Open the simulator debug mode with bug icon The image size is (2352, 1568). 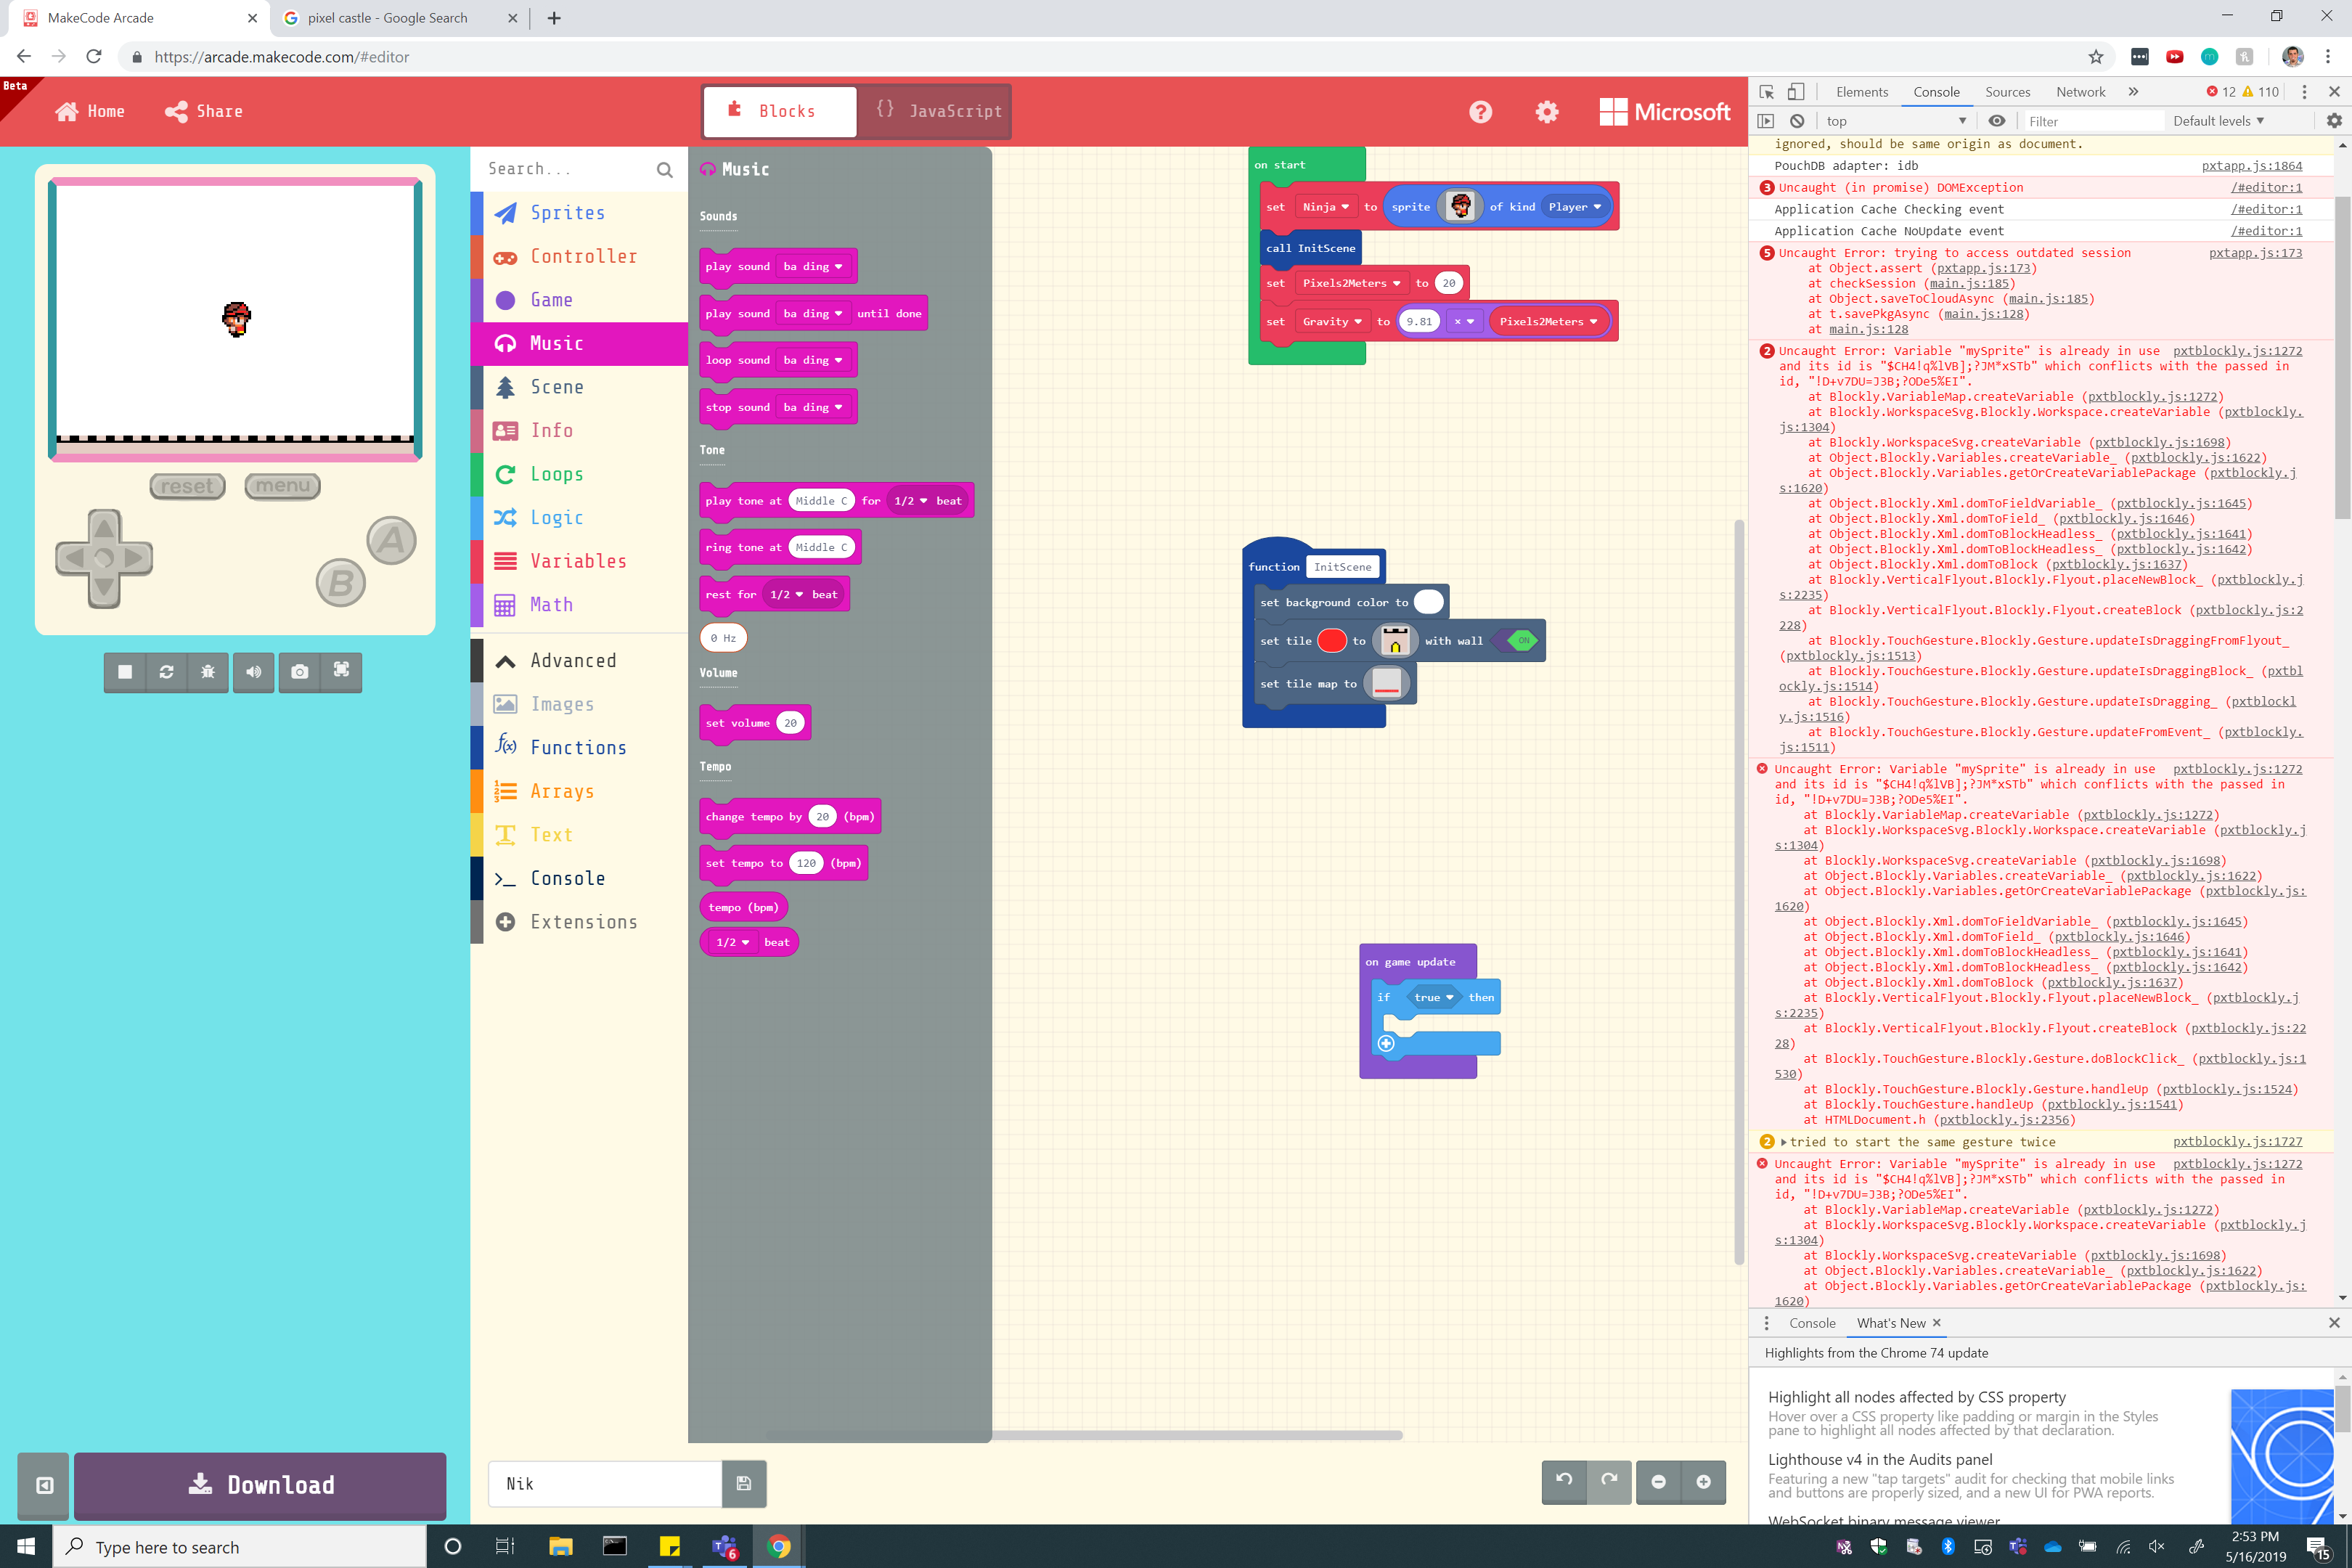[208, 672]
